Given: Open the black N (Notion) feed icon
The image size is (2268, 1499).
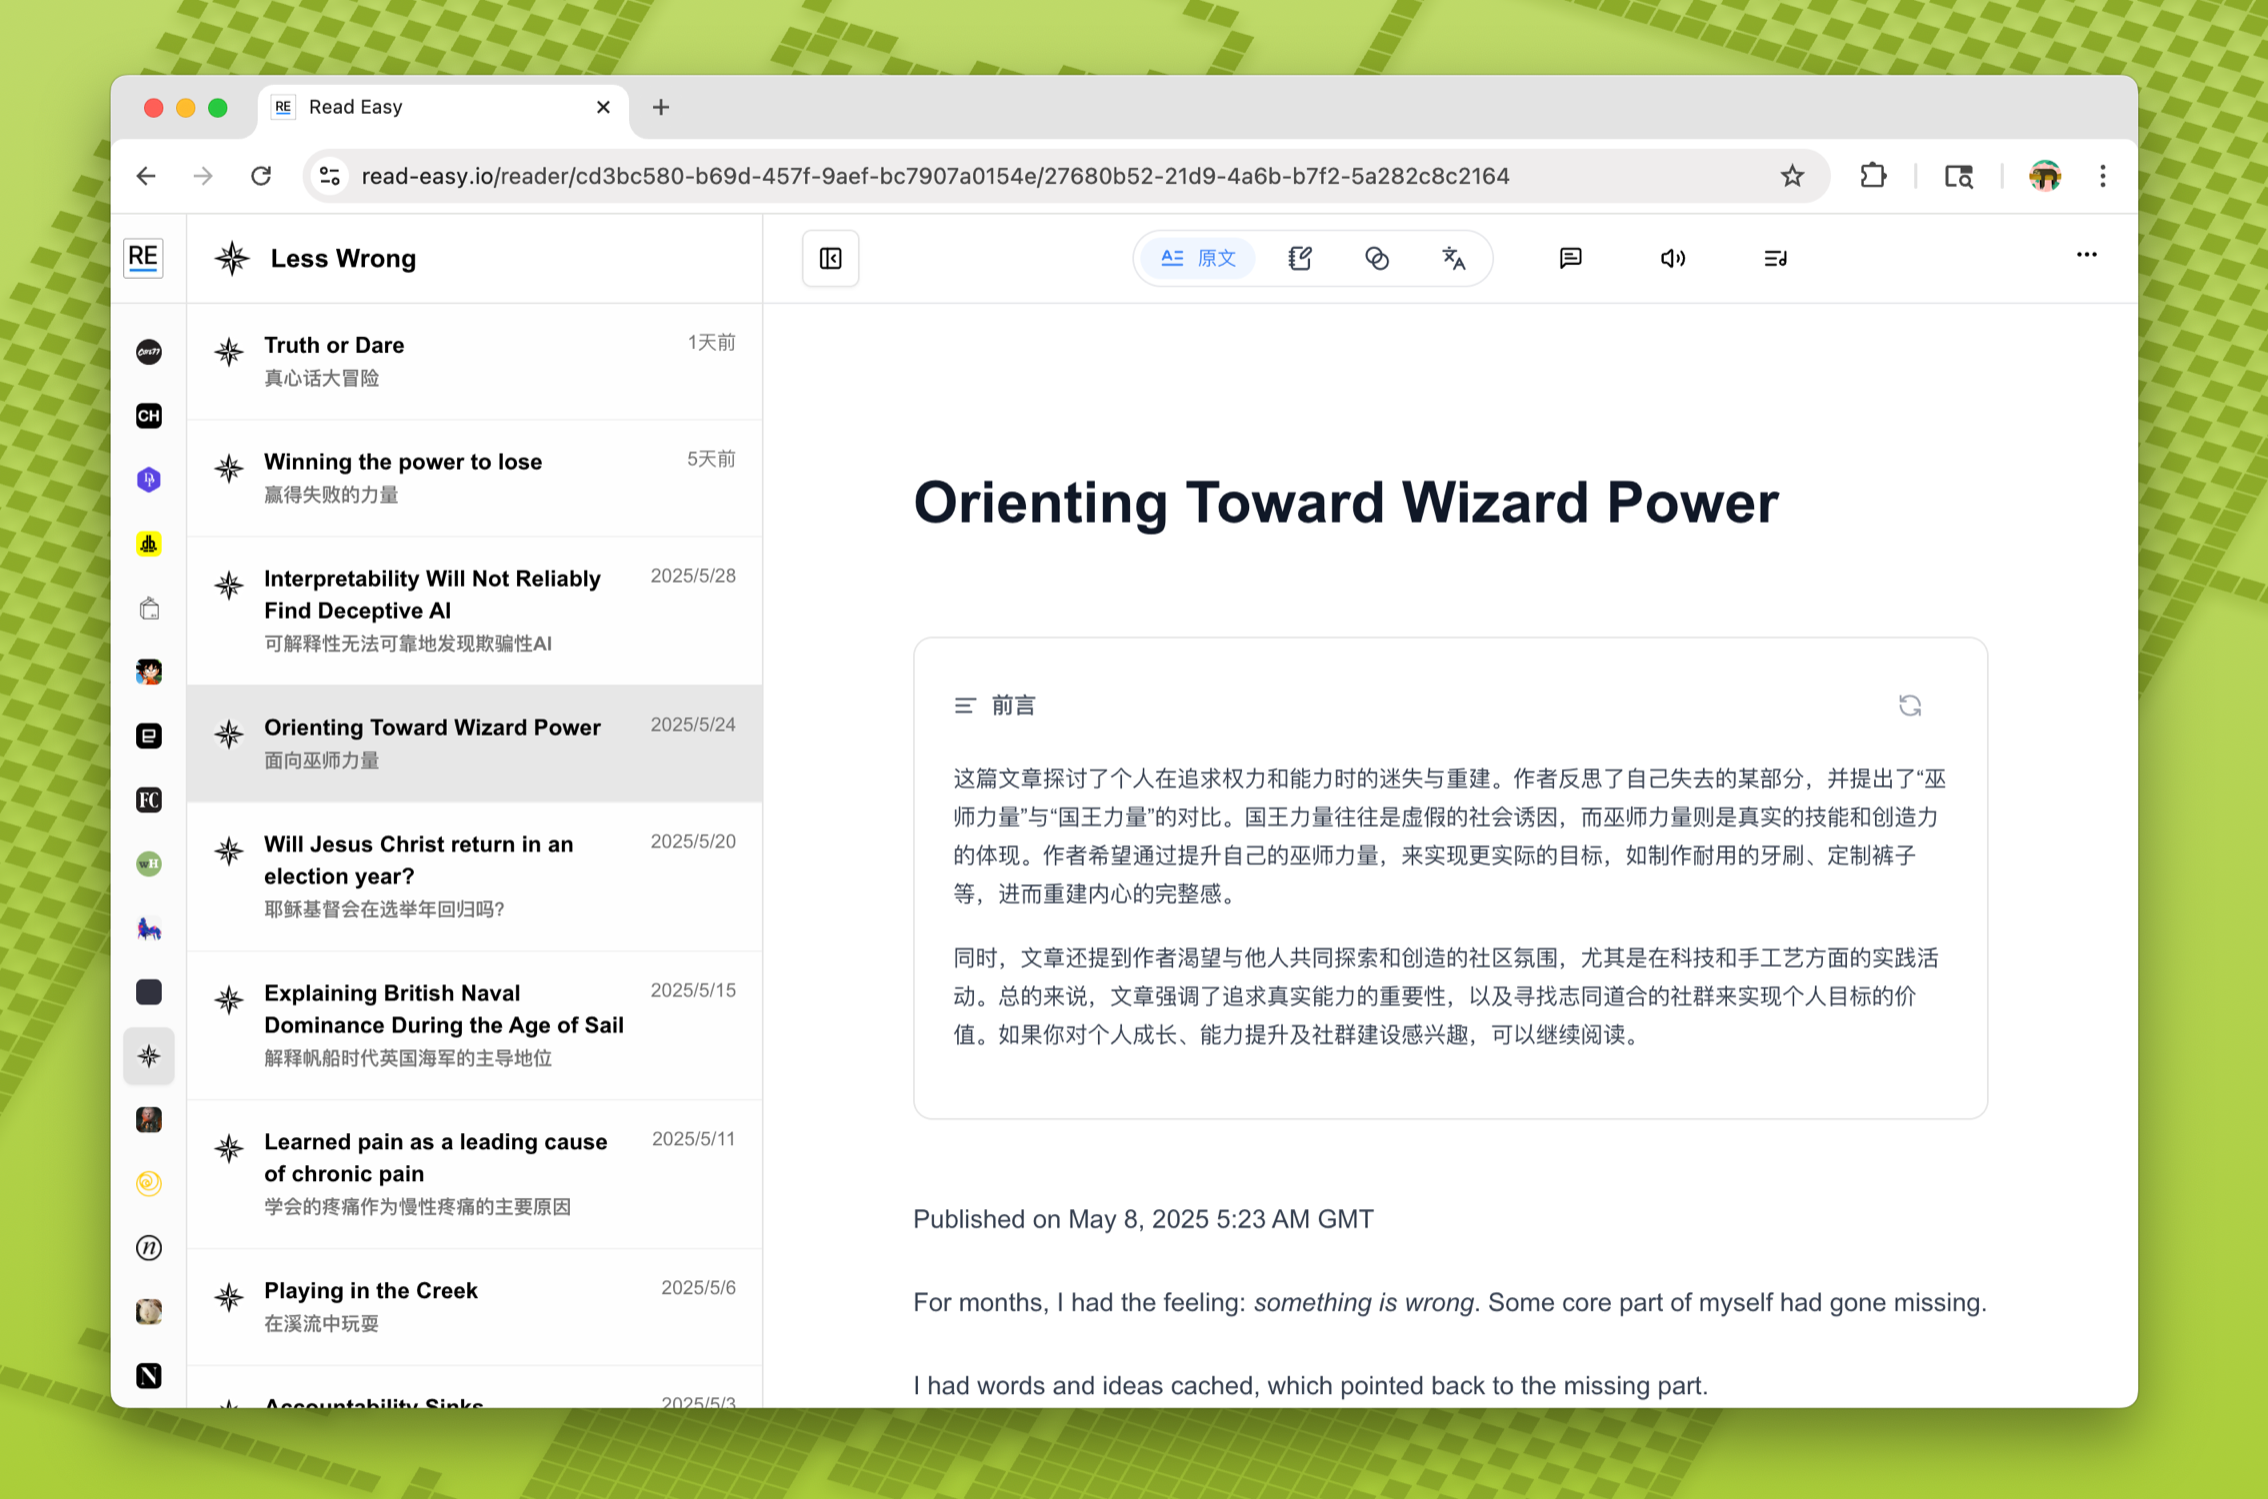Looking at the screenshot, I should [149, 1376].
